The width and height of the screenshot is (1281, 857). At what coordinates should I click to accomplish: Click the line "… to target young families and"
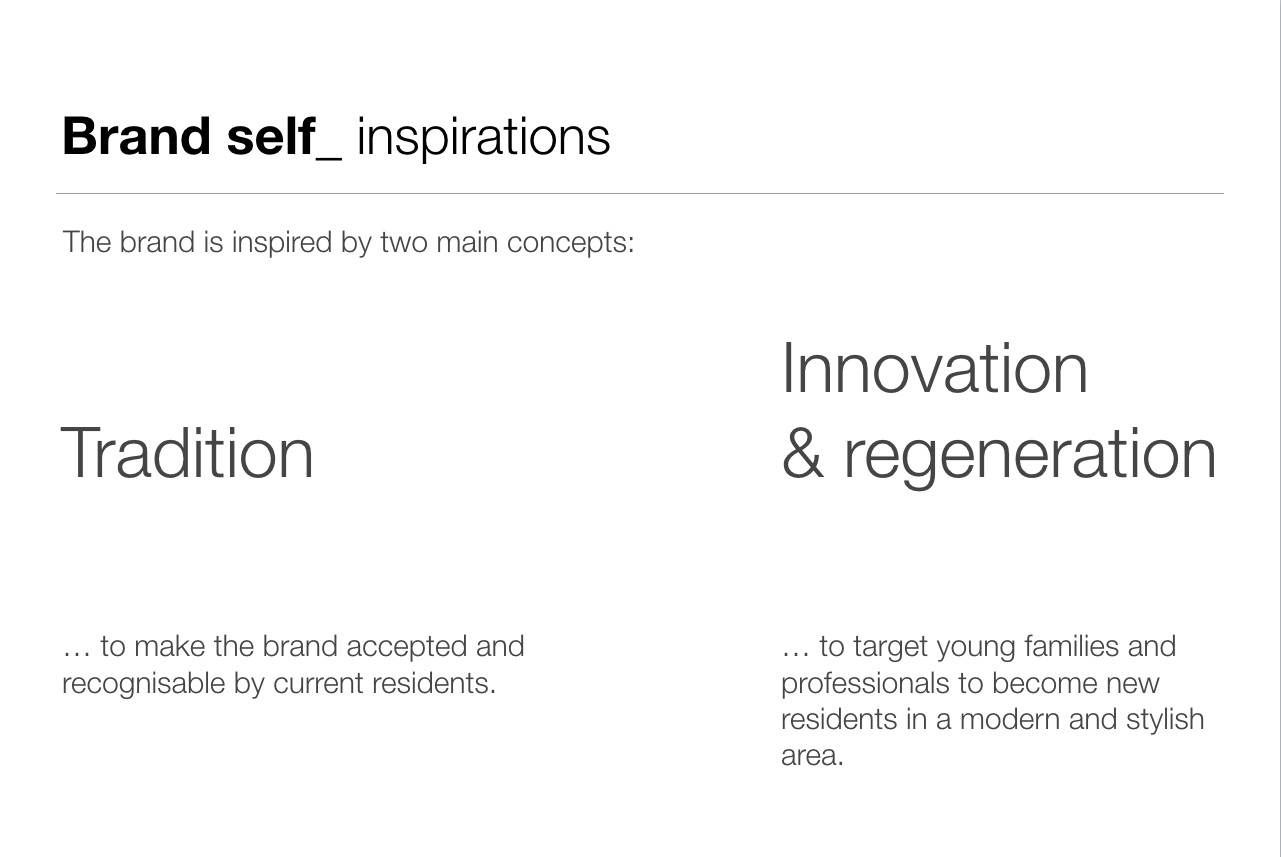click(x=978, y=646)
